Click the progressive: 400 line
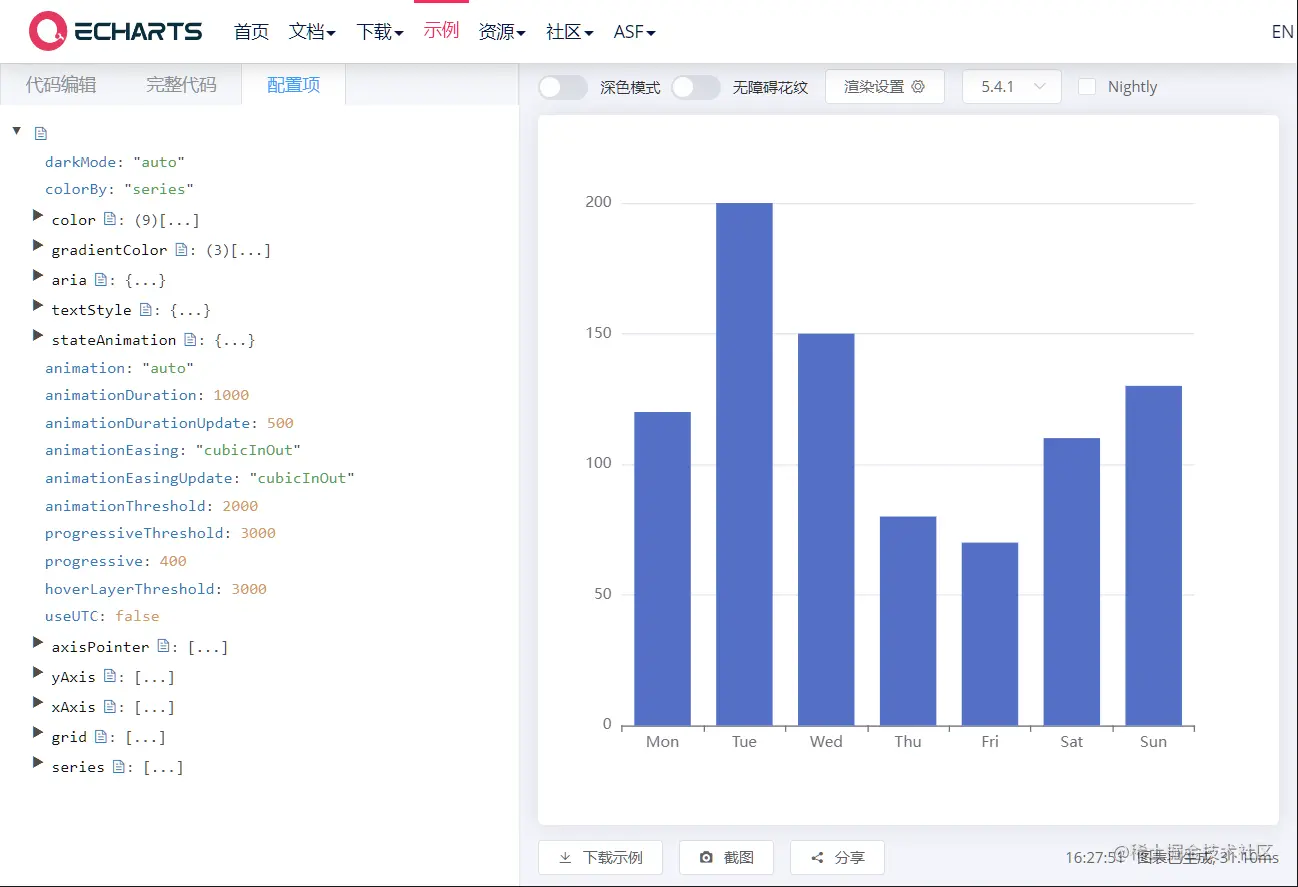Viewport: 1298px width, 887px height. (116, 561)
